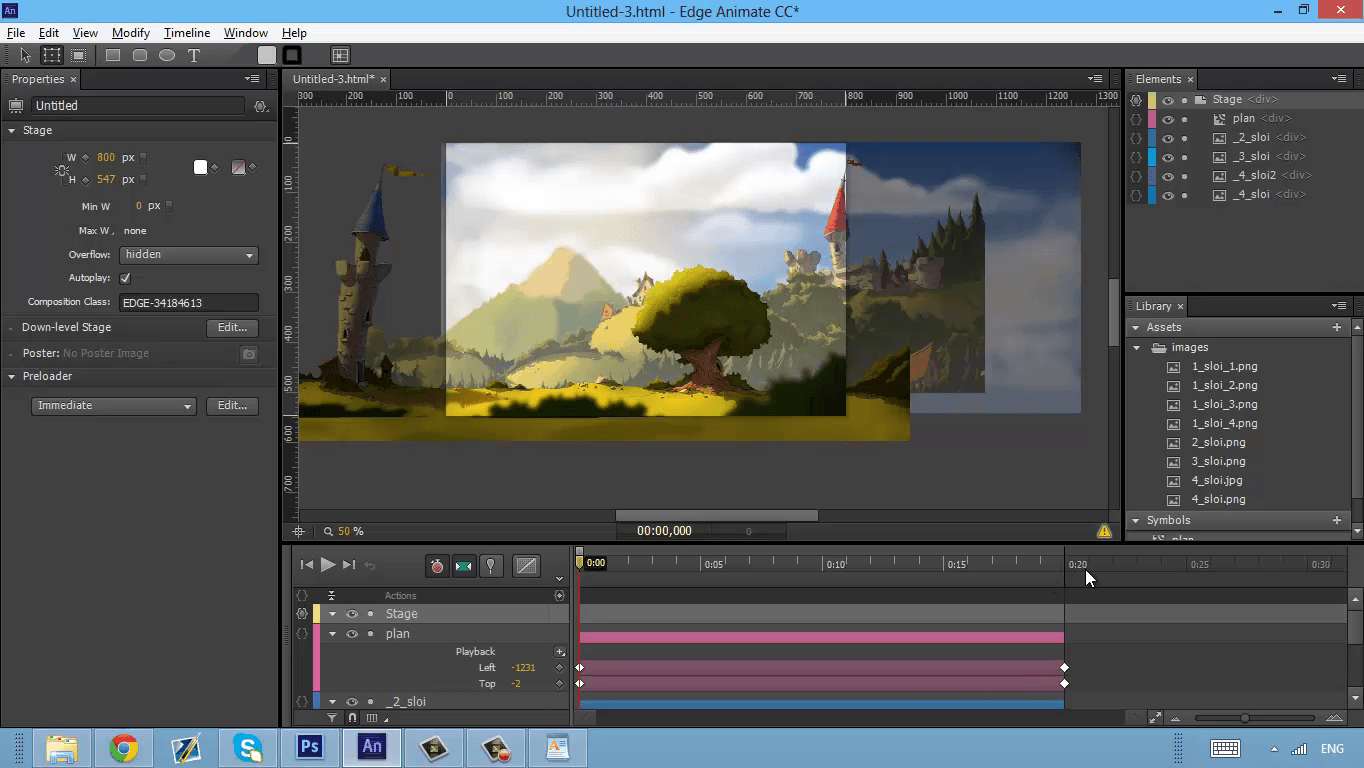The width and height of the screenshot is (1364, 768).
Task: Toggle plan layer visibility in timeline
Action: tap(351, 634)
